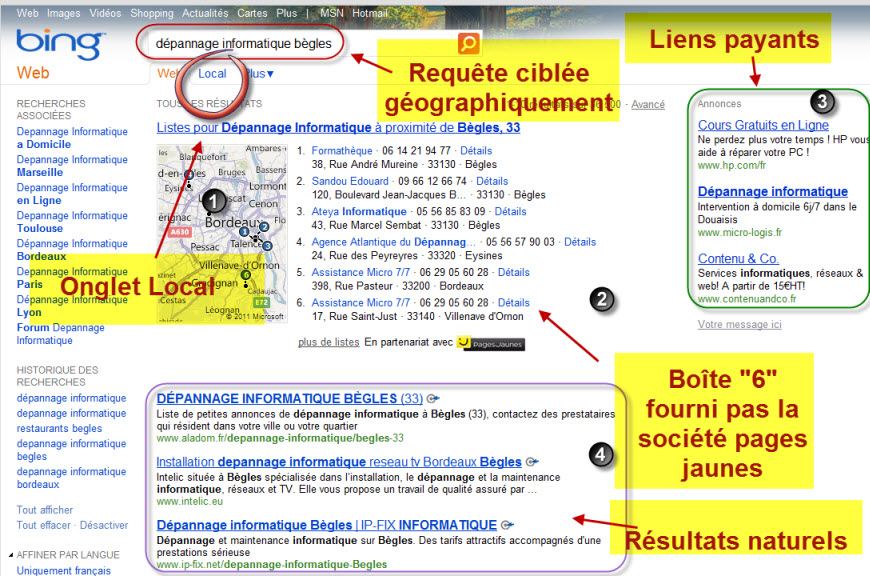Click the green URL www.contenuandco.fr
The width and height of the screenshot is (870, 576).
coord(747,299)
